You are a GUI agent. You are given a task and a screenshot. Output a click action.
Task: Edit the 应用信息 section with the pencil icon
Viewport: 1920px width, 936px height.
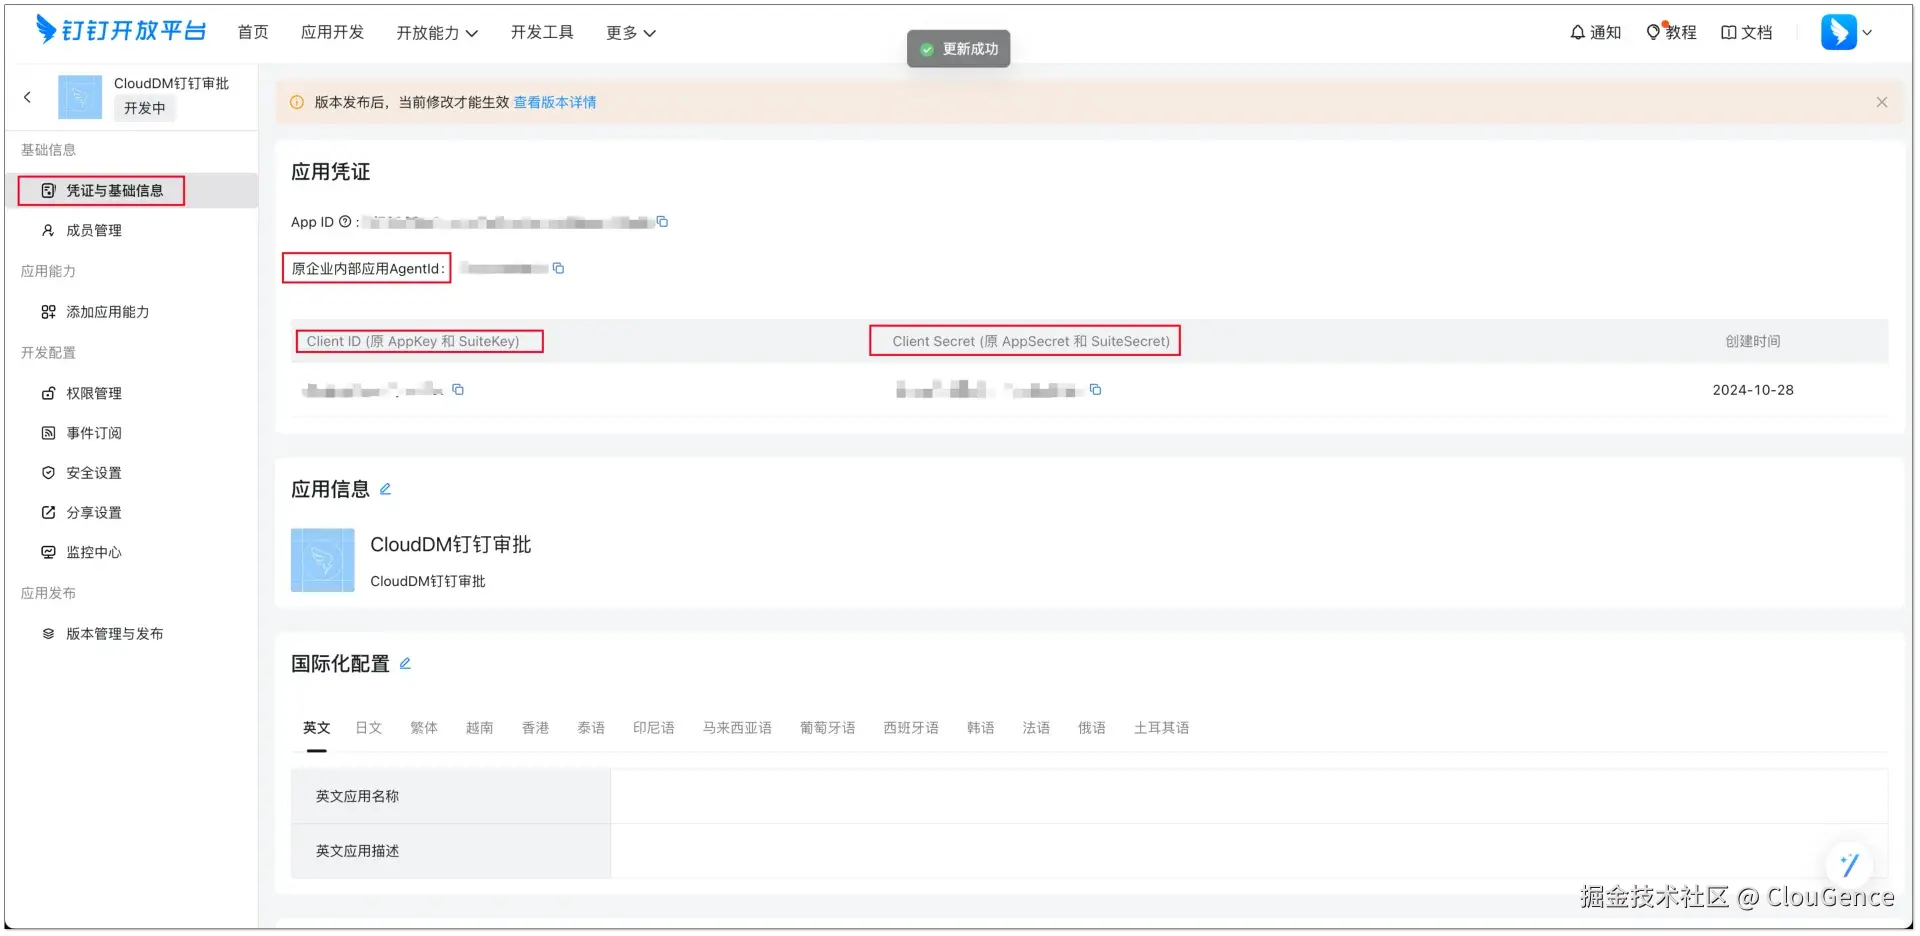coord(385,489)
